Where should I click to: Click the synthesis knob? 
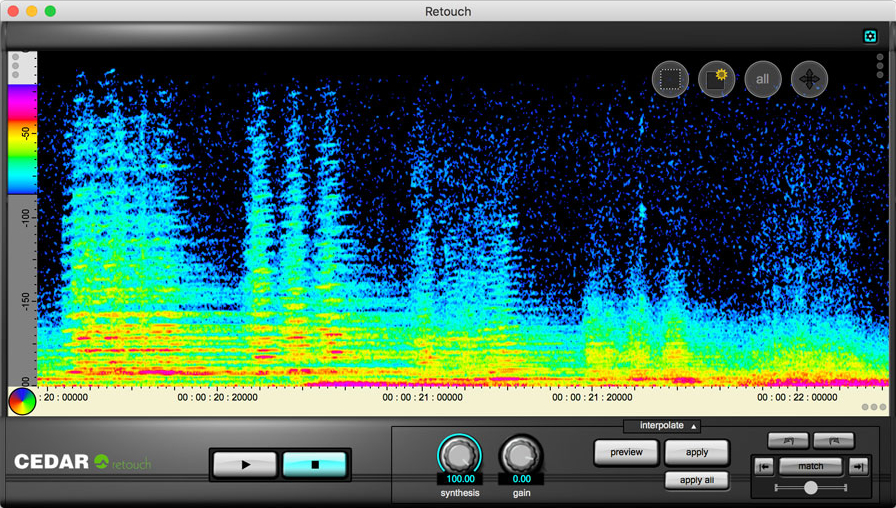pyautogui.click(x=459, y=455)
